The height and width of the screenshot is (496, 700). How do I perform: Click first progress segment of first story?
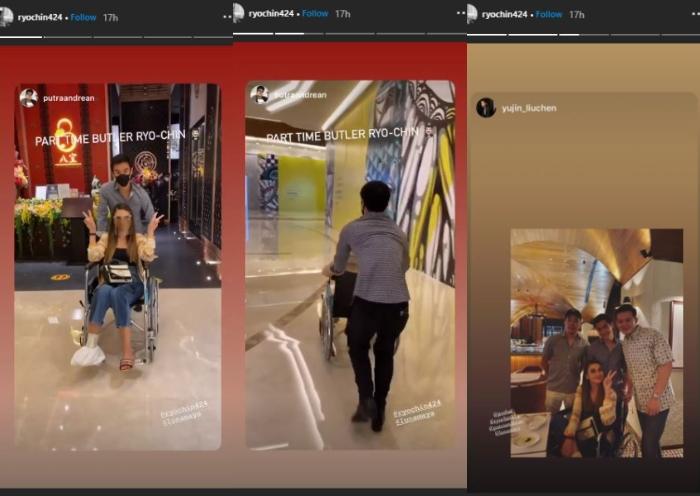pyautogui.click(x=21, y=37)
